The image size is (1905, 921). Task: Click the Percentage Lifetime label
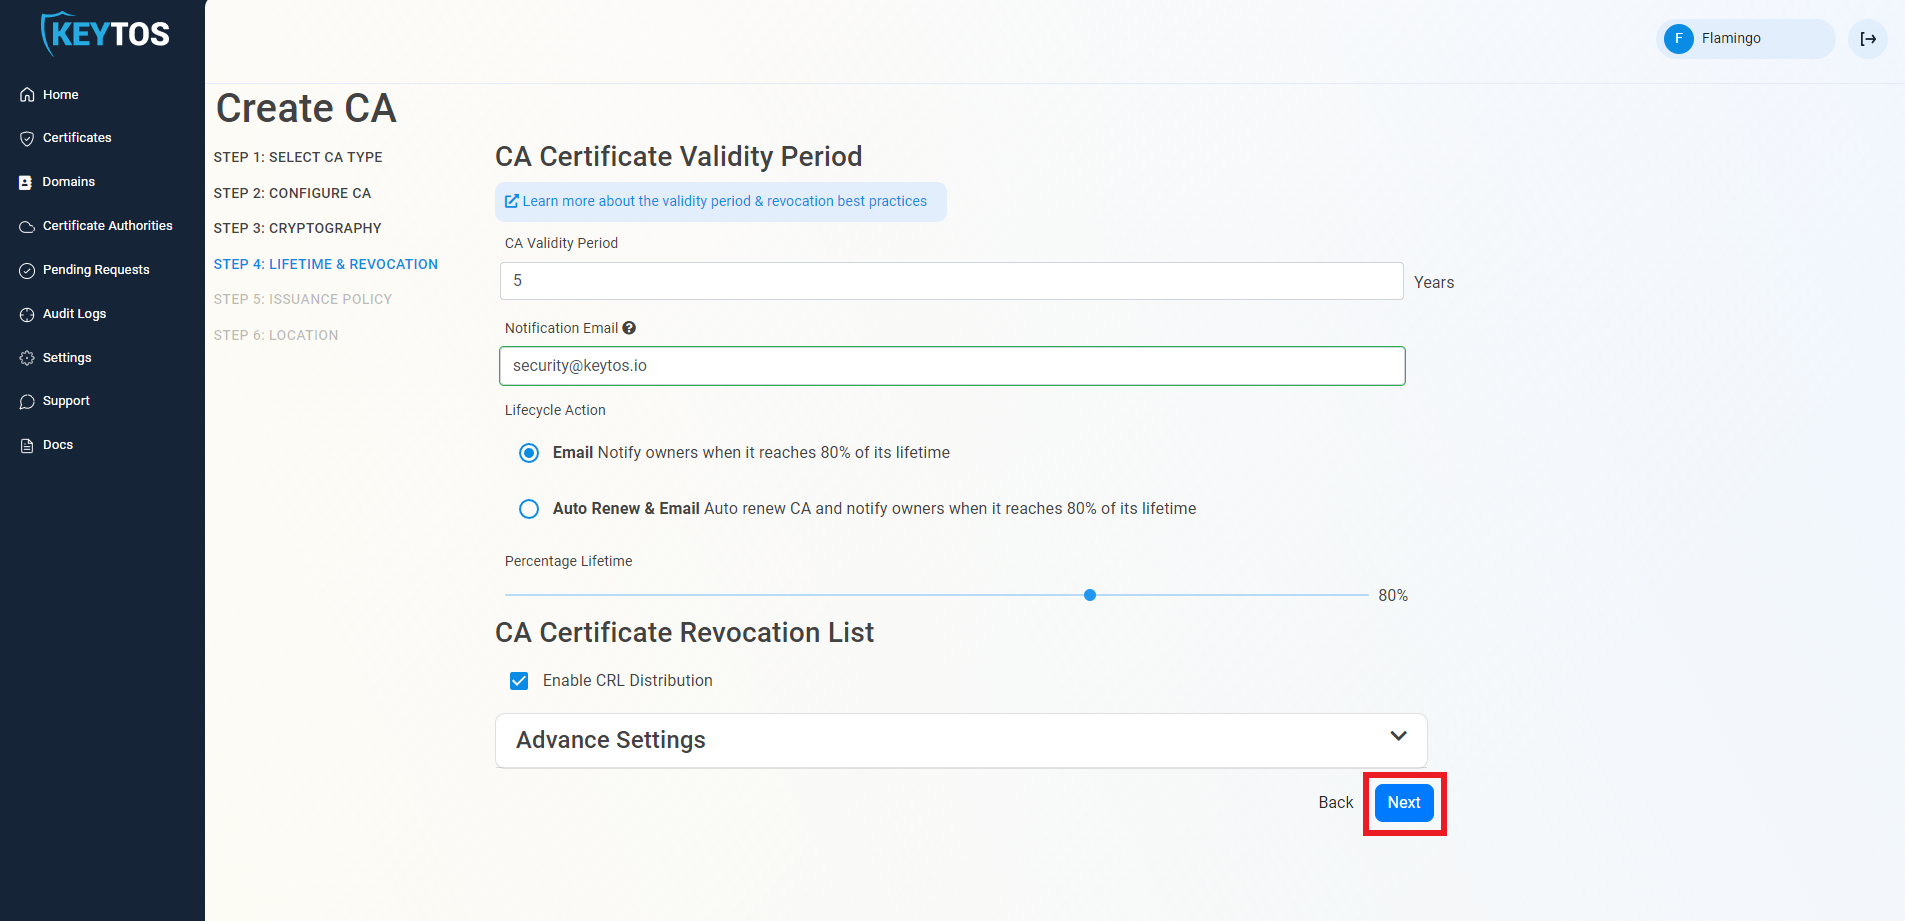568,561
